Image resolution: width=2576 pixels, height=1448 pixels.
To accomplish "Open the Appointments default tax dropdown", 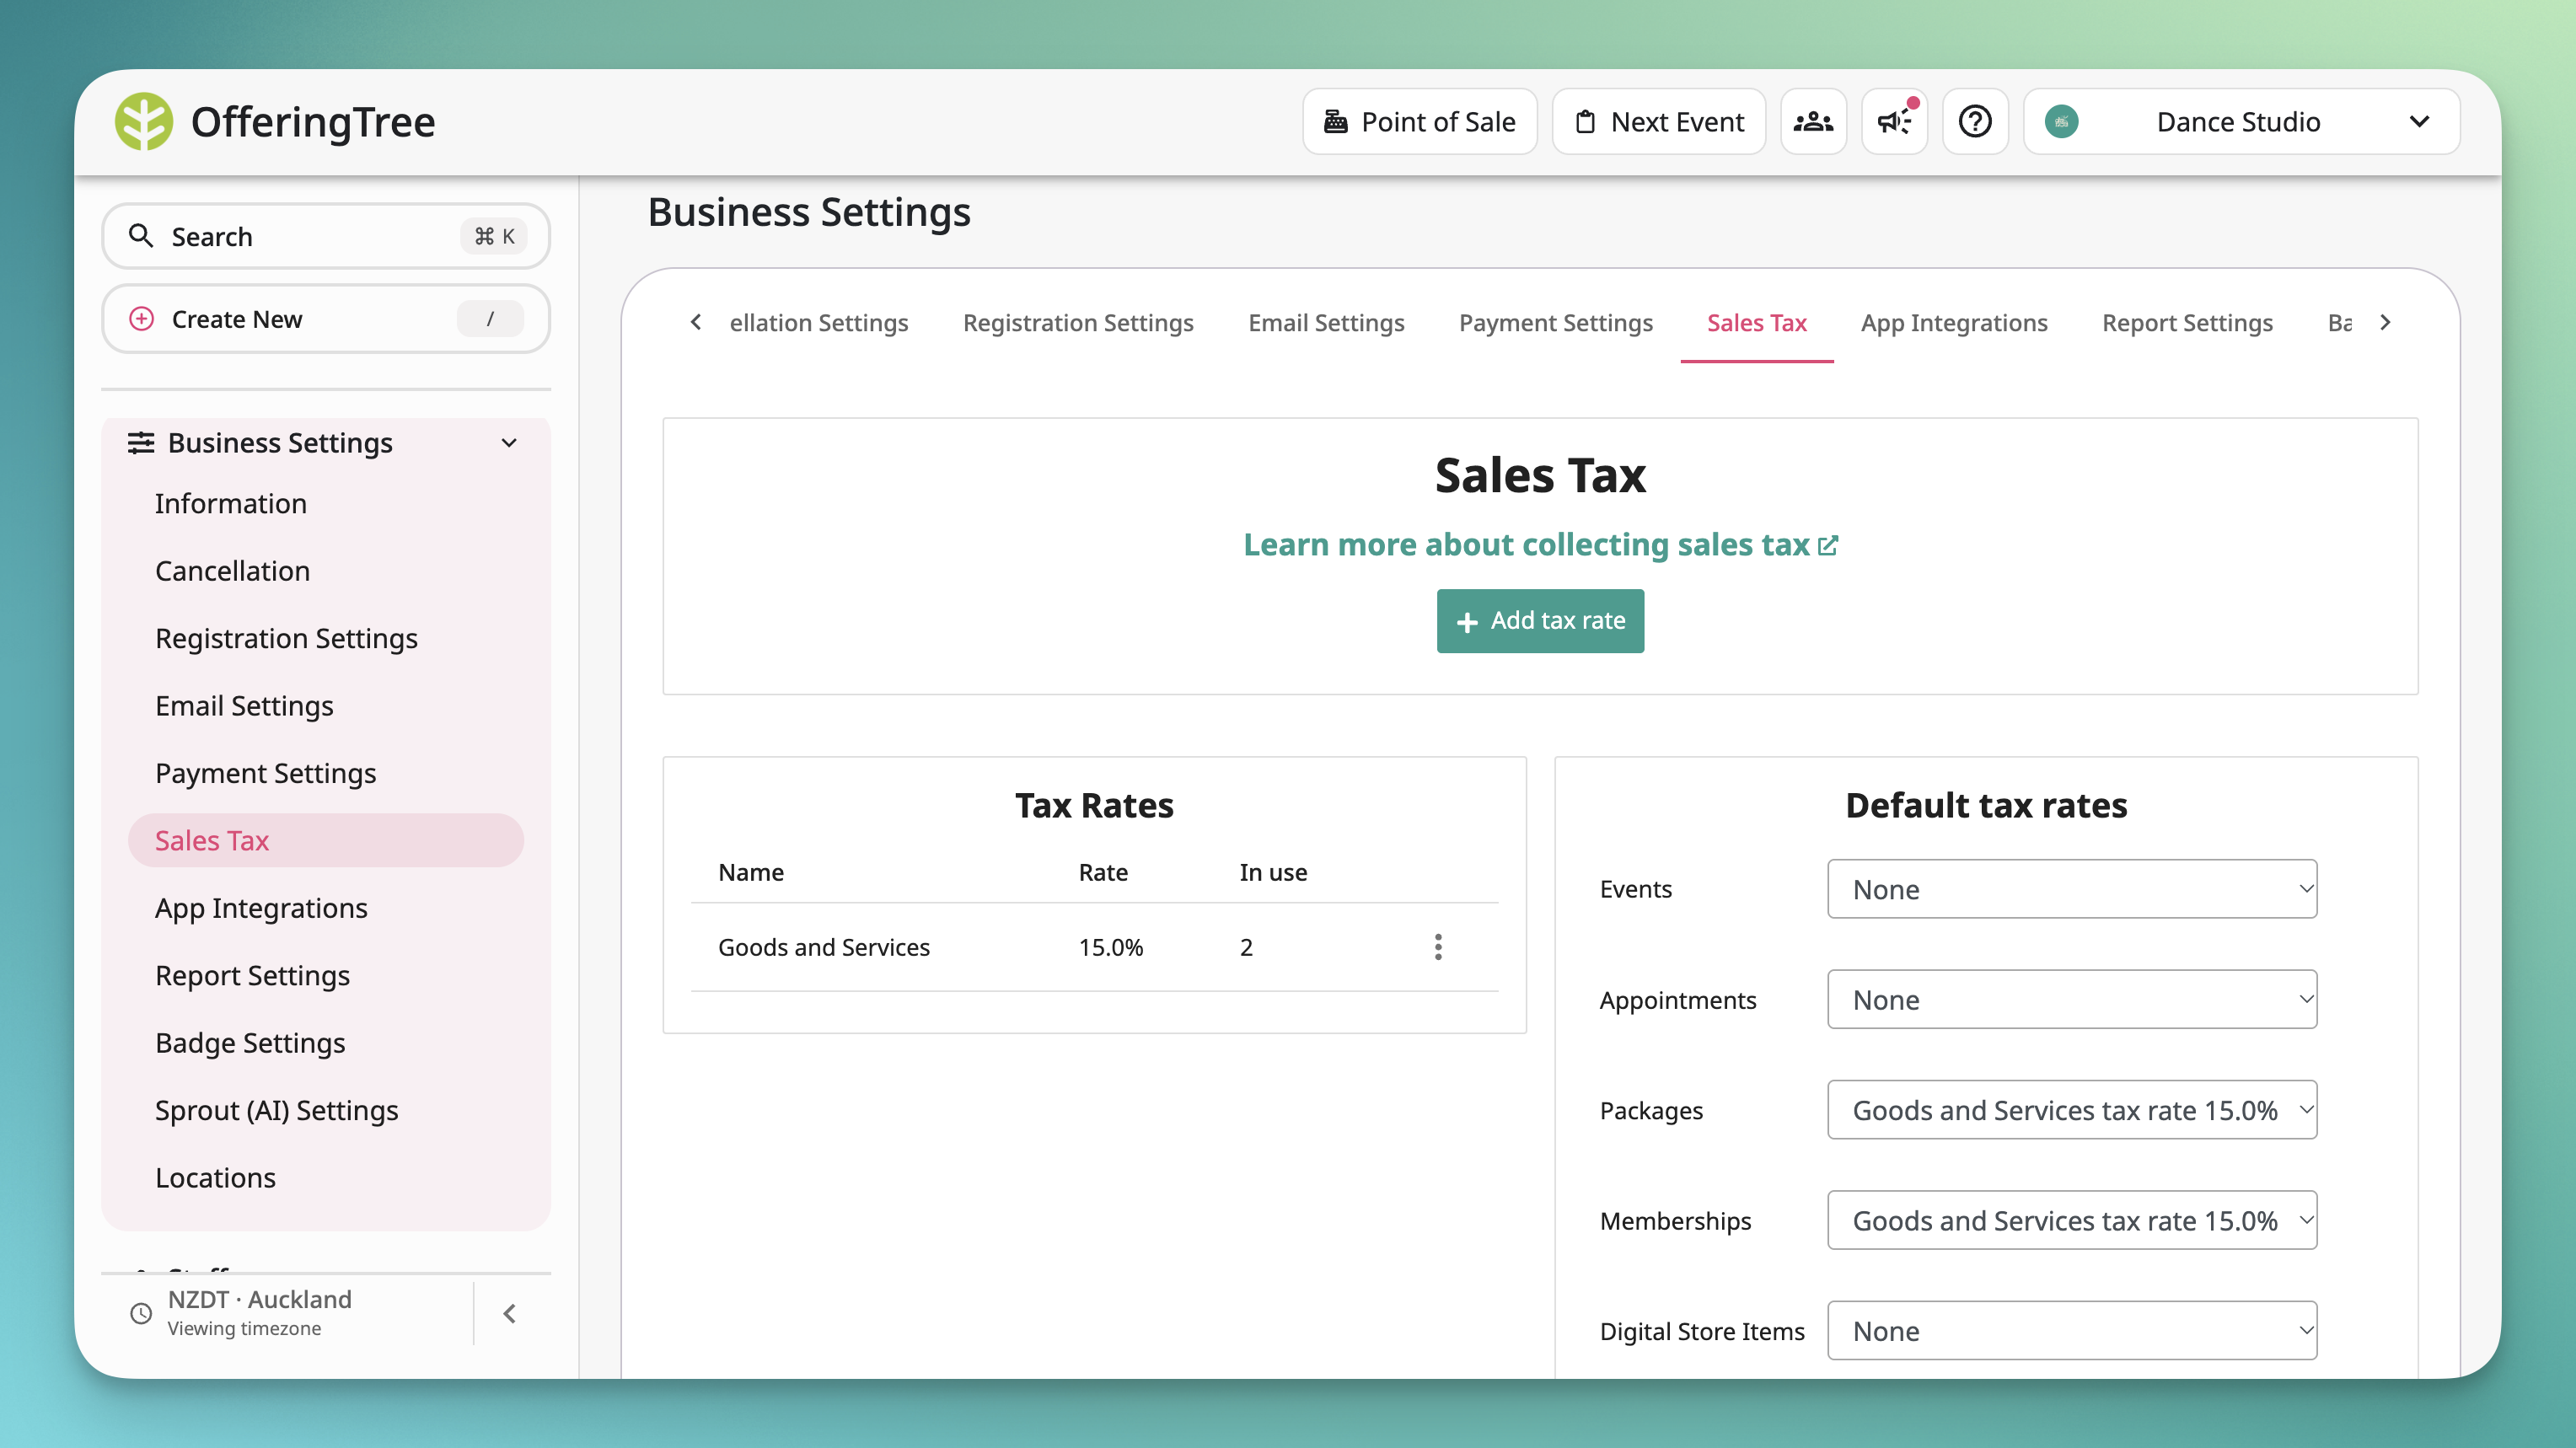I will tap(2072, 999).
